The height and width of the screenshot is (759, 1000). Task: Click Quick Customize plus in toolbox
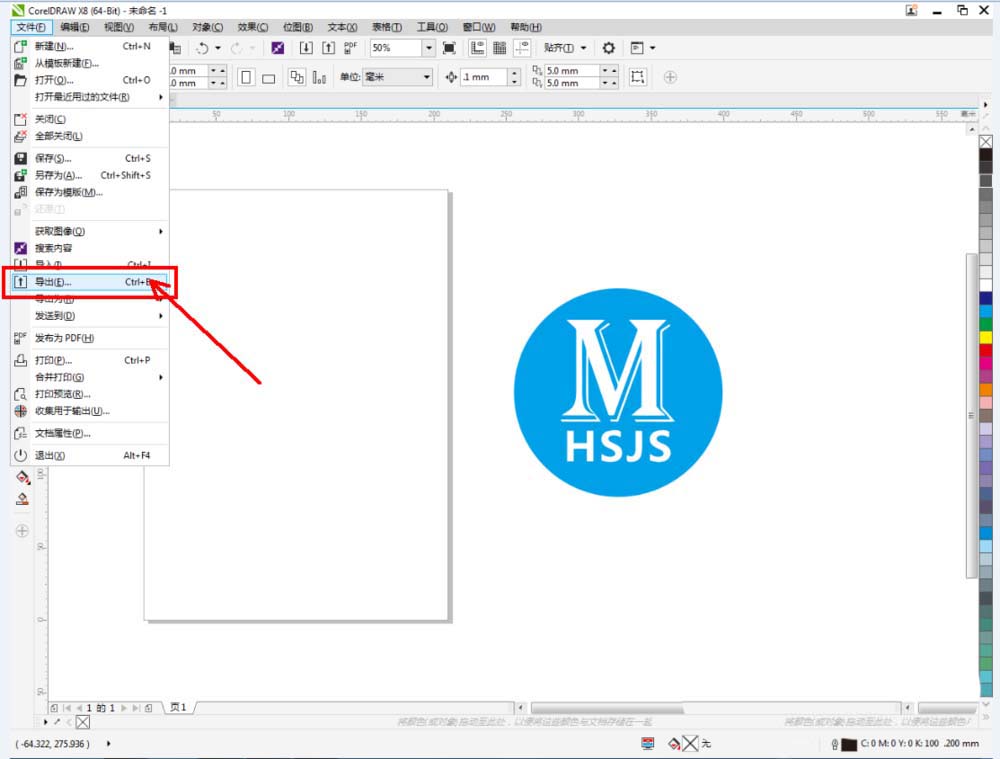click(22, 531)
